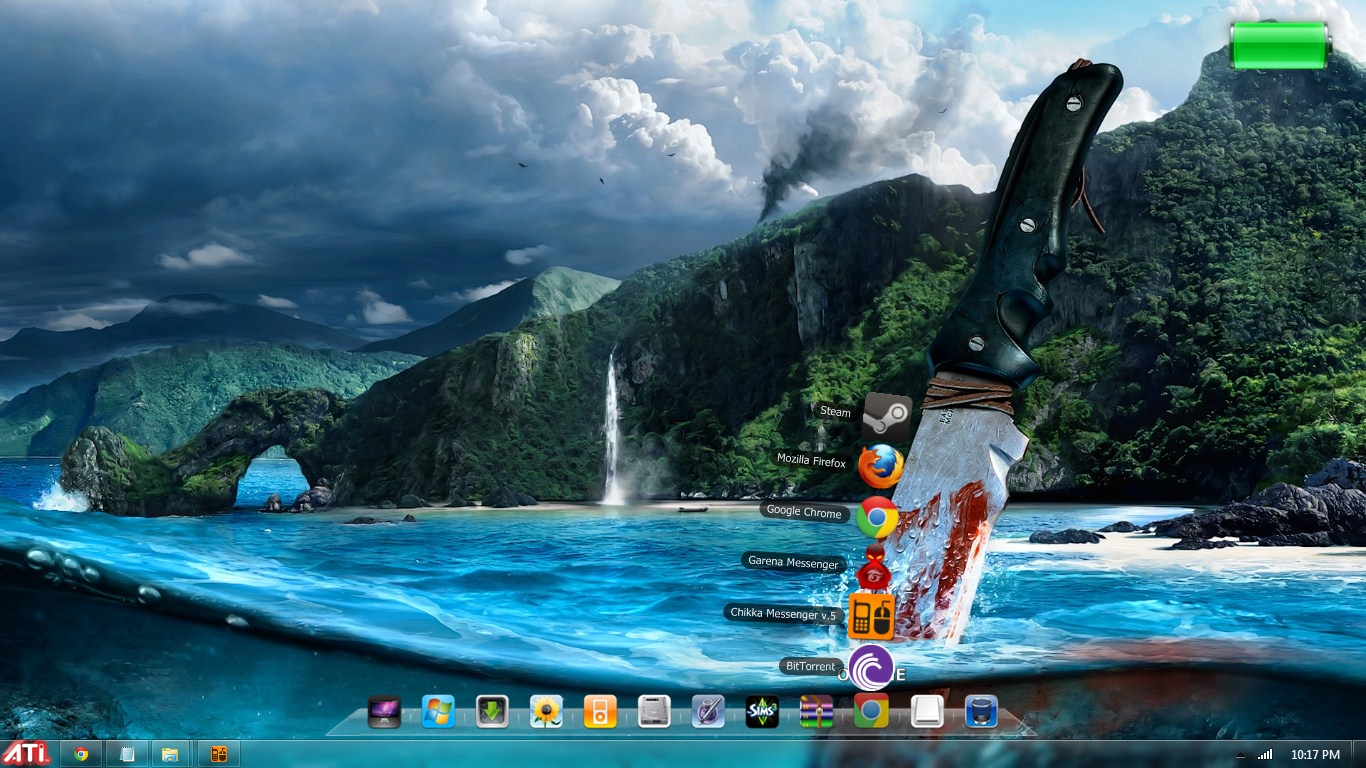Click the 10:17 PM clock
Image resolution: width=1366 pixels, height=768 pixels.
click(x=1315, y=754)
